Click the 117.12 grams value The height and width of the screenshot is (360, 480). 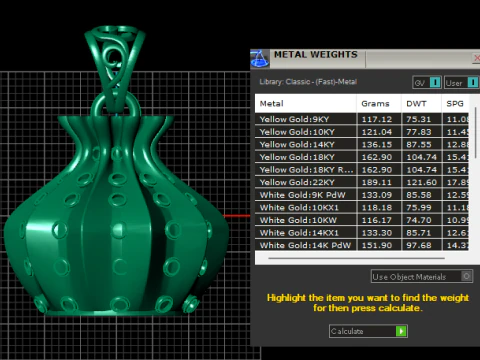tap(377, 119)
